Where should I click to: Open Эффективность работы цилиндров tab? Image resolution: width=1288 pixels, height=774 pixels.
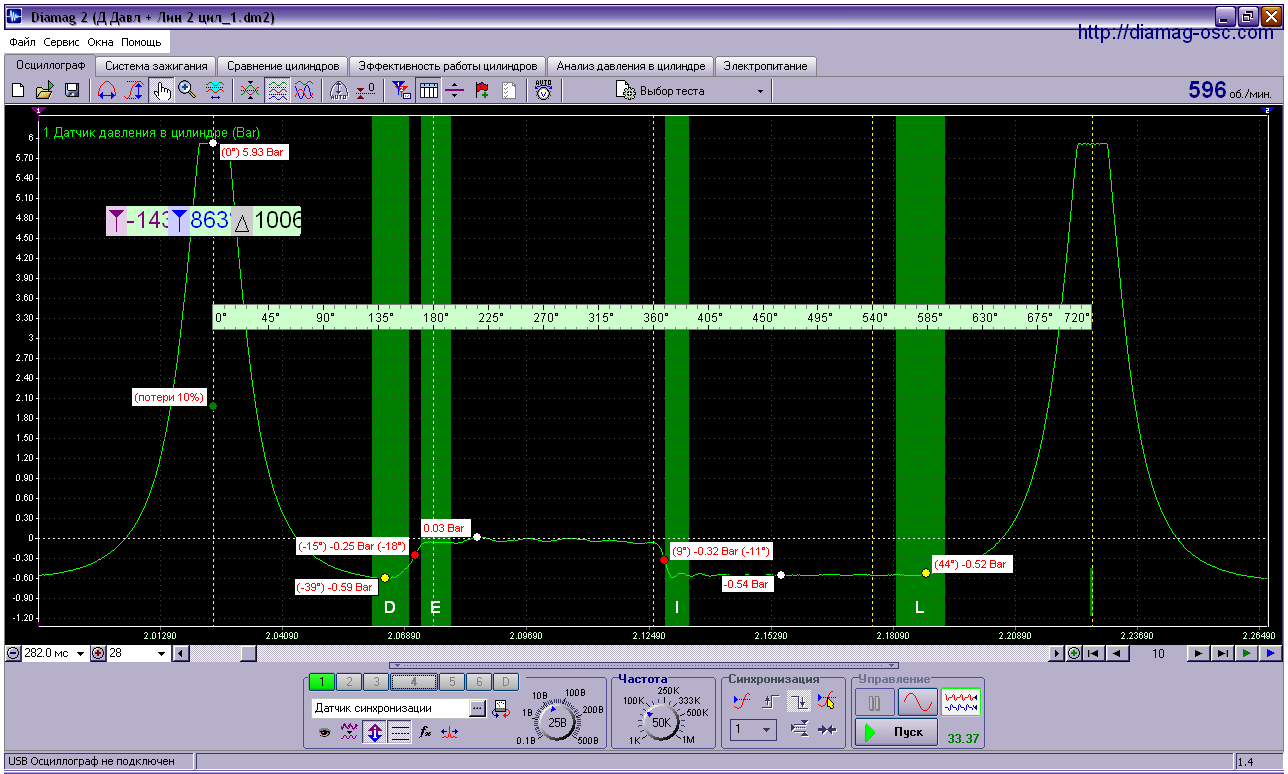448,66
